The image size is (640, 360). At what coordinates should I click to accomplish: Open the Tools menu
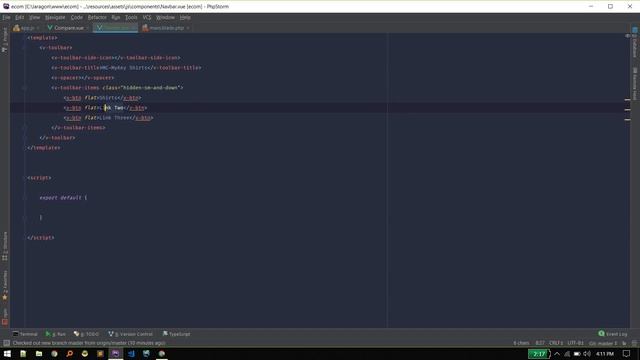tap(131, 18)
